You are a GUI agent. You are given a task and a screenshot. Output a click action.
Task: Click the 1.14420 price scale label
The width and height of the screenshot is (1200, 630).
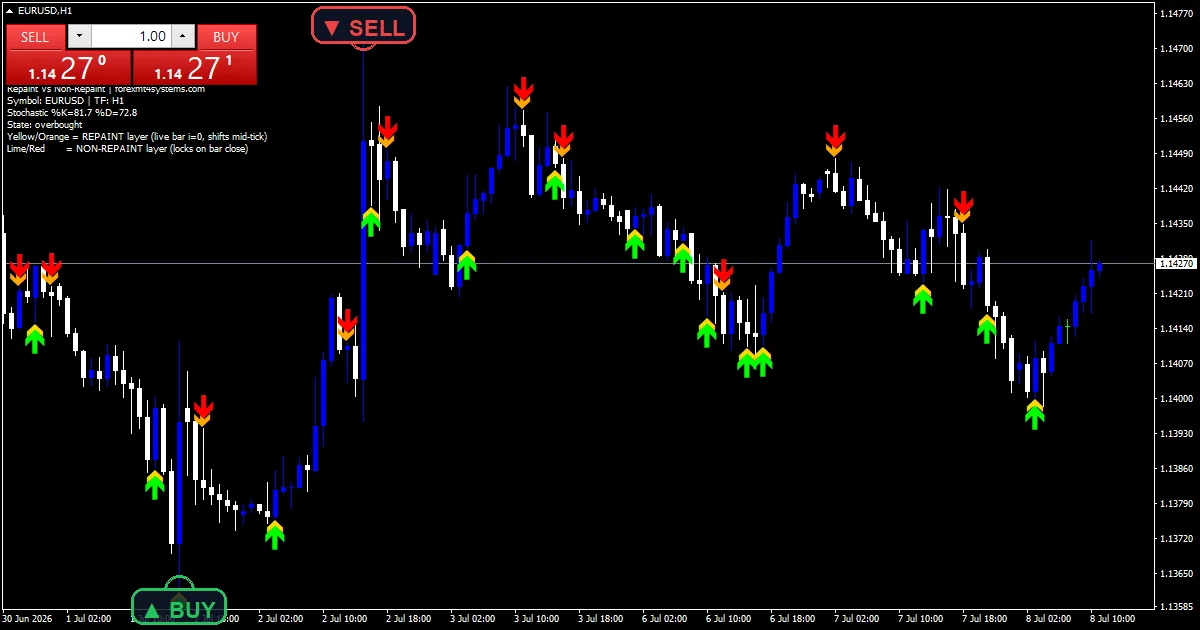tap(1177, 189)
